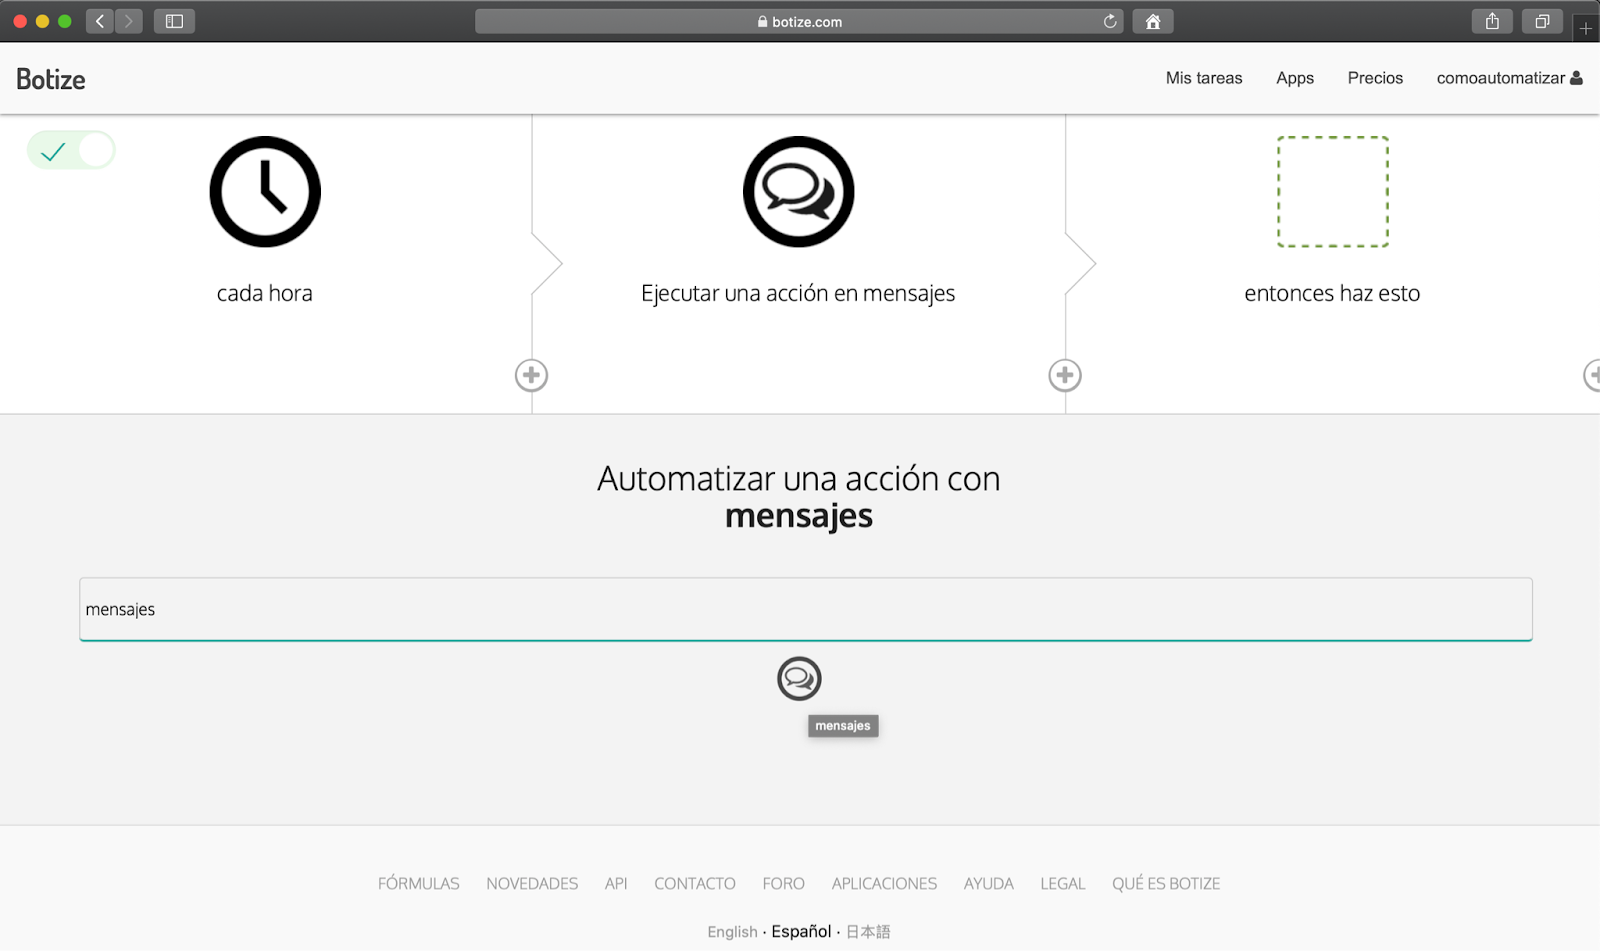This screenshot has width=1600, height=951.
Task: Click the plus button at far right edge
Action: (x=1592, y=376)
